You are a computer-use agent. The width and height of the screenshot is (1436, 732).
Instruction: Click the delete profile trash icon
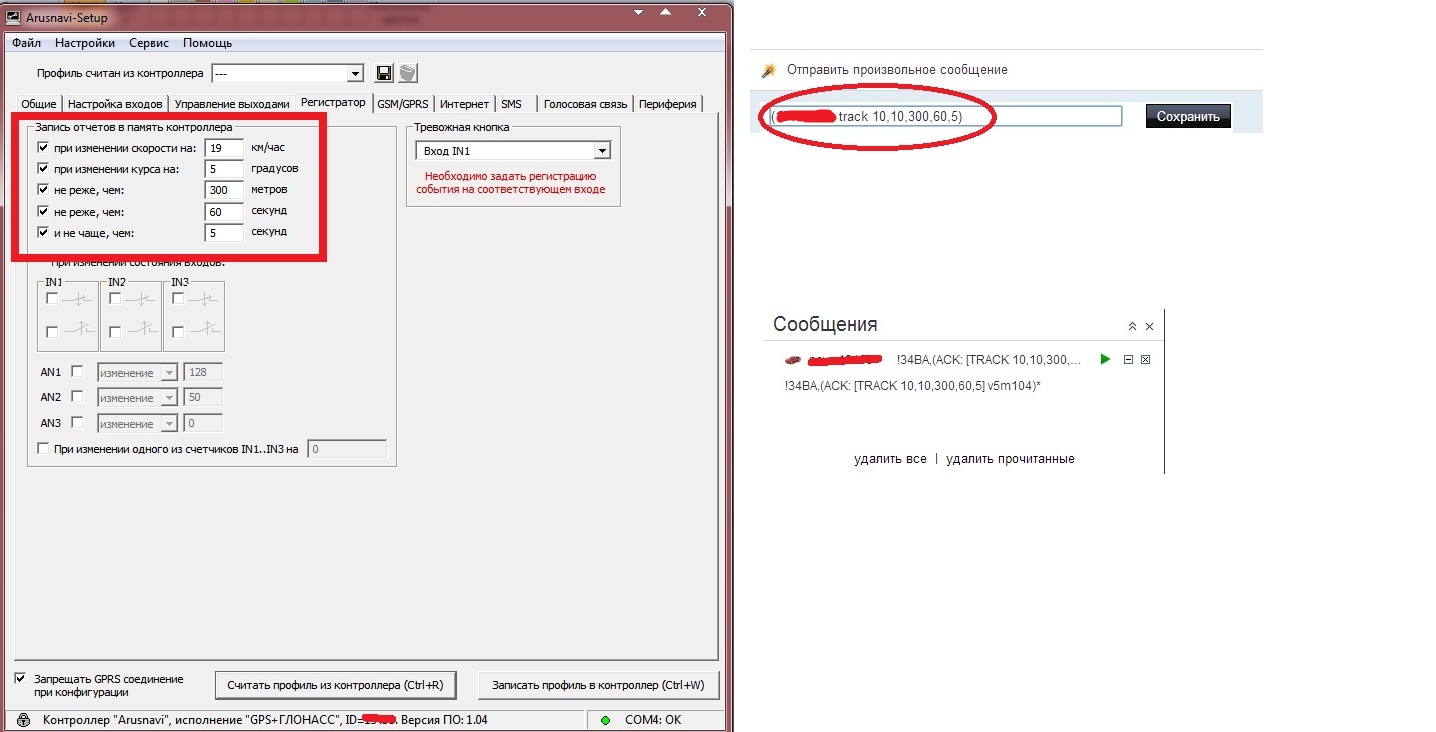tap(407, 73)
